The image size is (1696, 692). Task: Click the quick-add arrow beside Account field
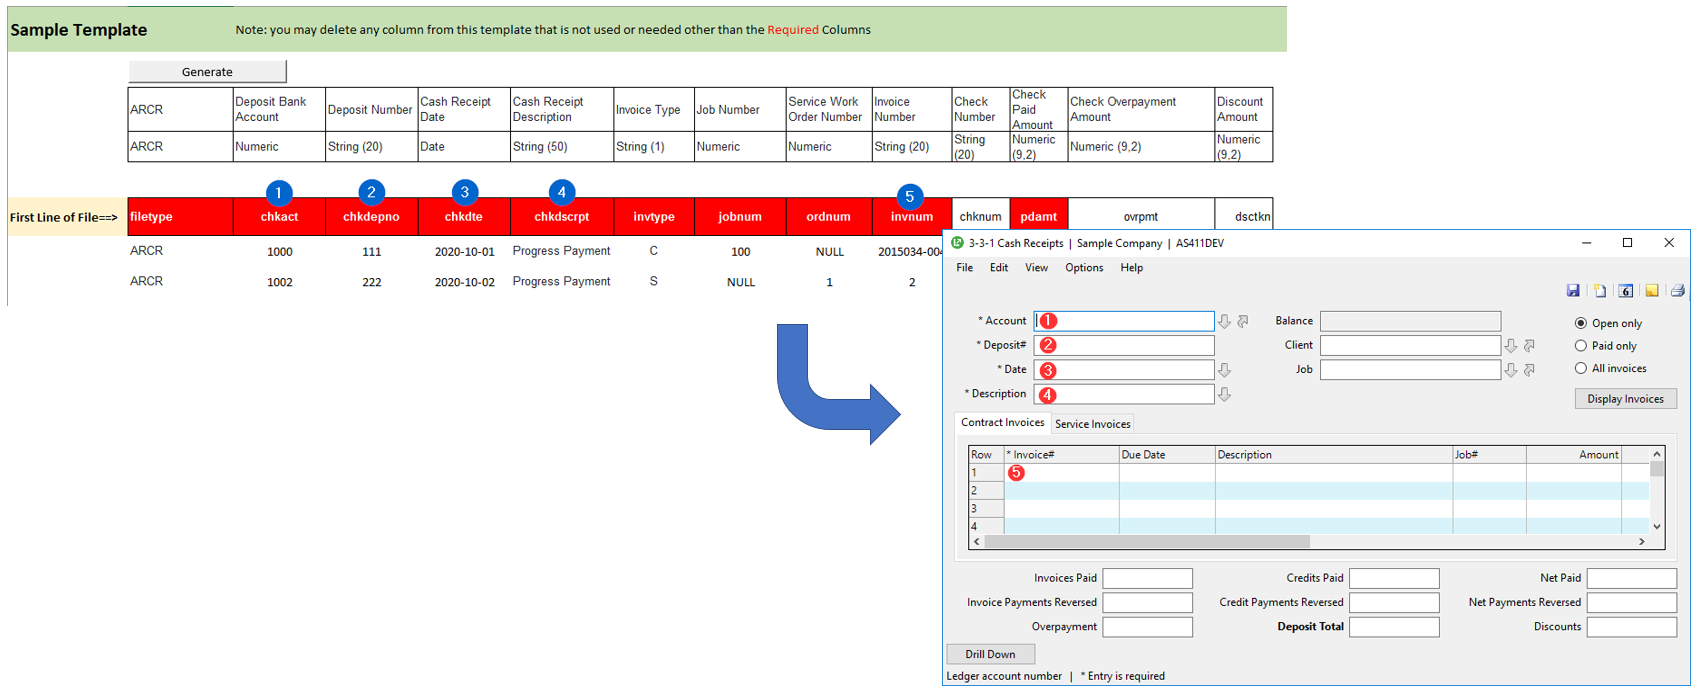(x=1243, y=321)
